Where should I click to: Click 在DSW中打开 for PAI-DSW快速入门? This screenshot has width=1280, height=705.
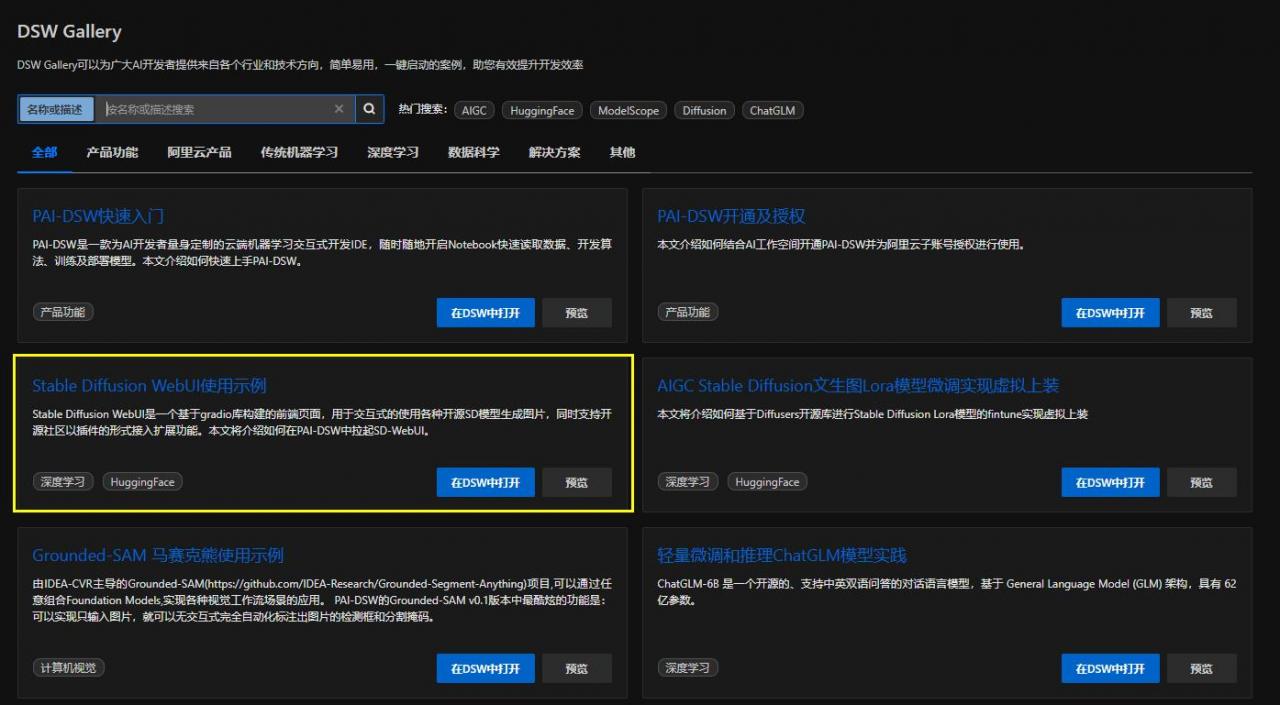(x=486, y=313)
